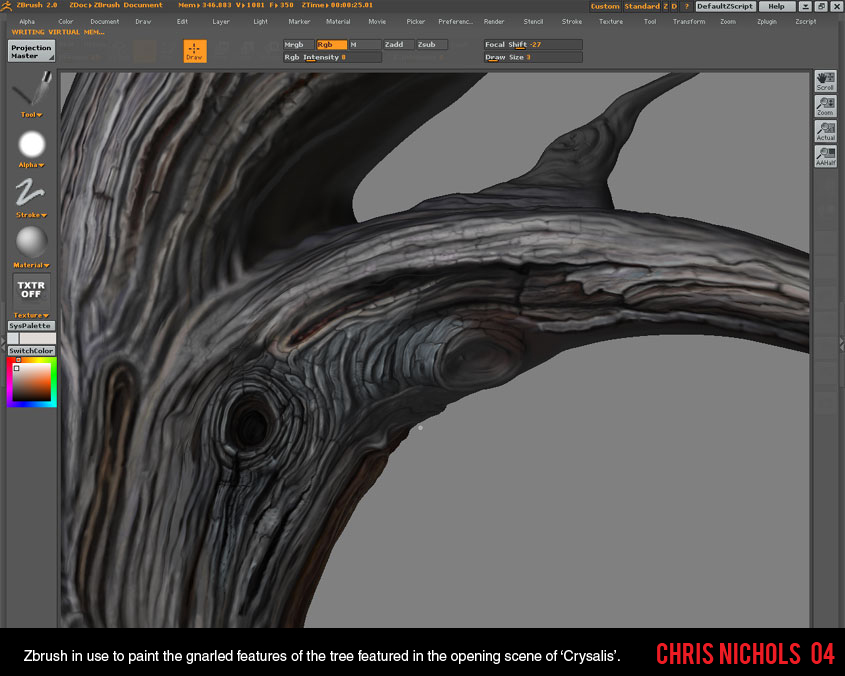Open the Zoom menu in menu bar
This screenshot has height=676, width=845.
tap(728, 22)
